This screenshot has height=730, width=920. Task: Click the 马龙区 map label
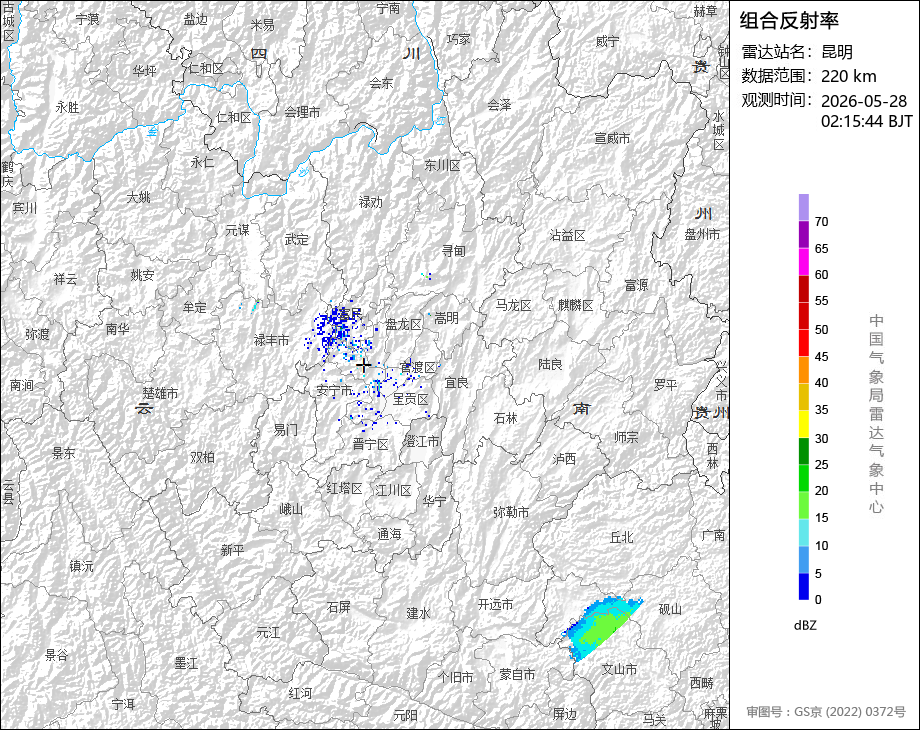(x=513, y=305)
